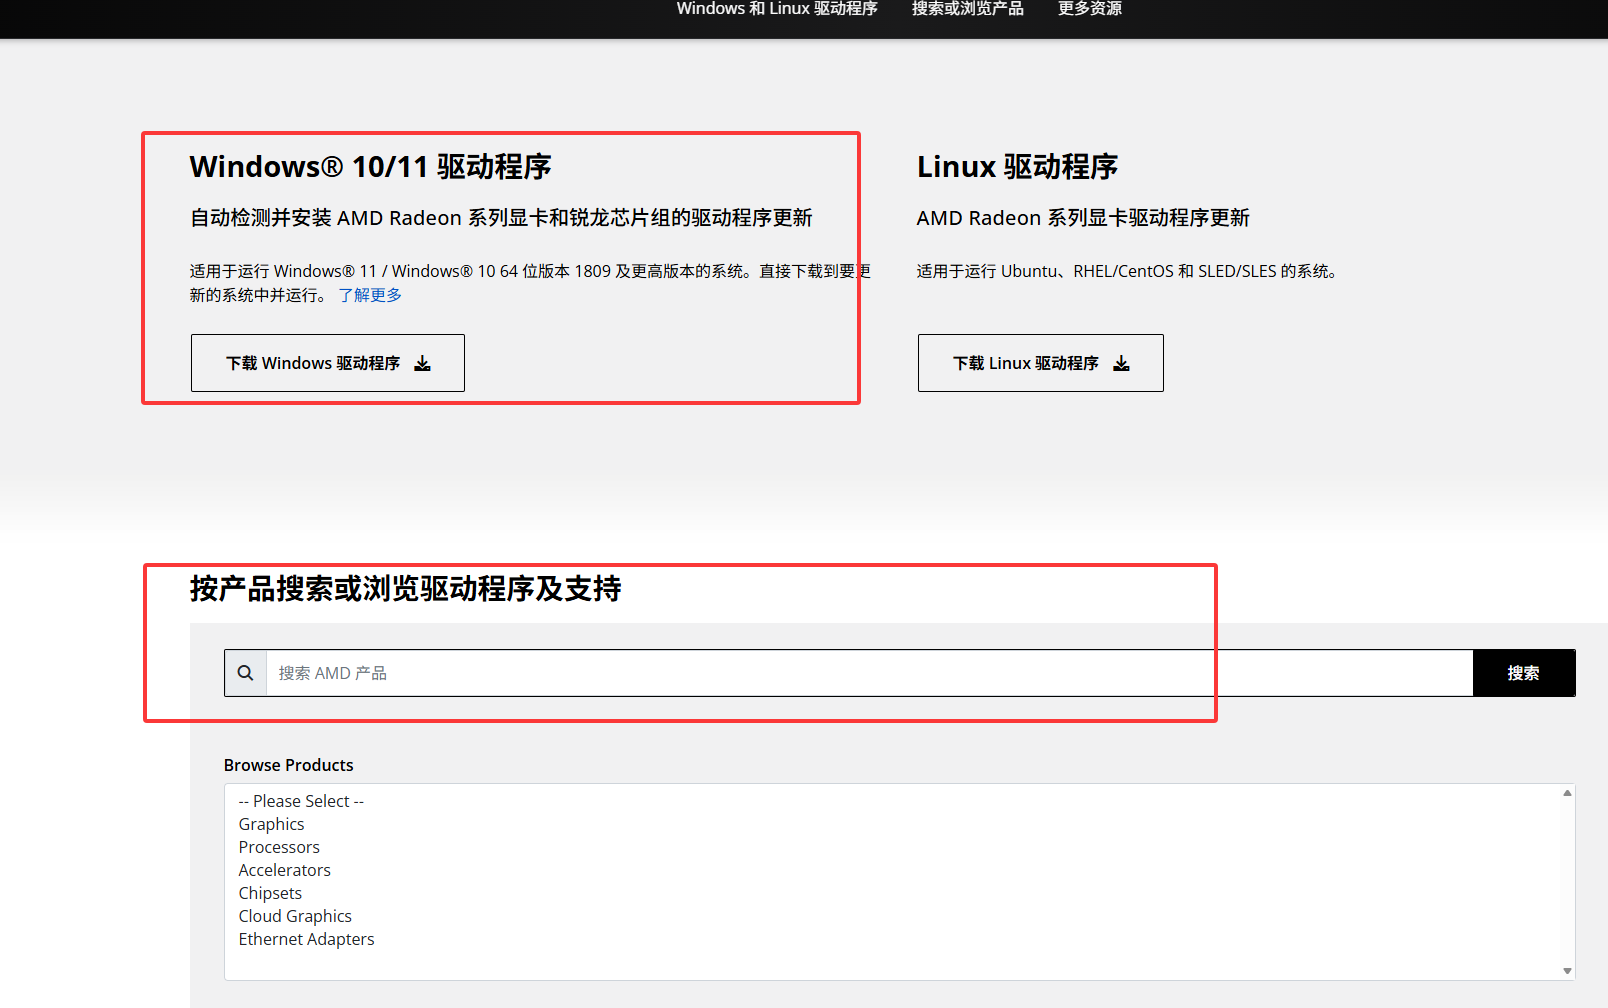
Task: Click the download arrow icon for Linux driver
Action: coord(1121,363)
